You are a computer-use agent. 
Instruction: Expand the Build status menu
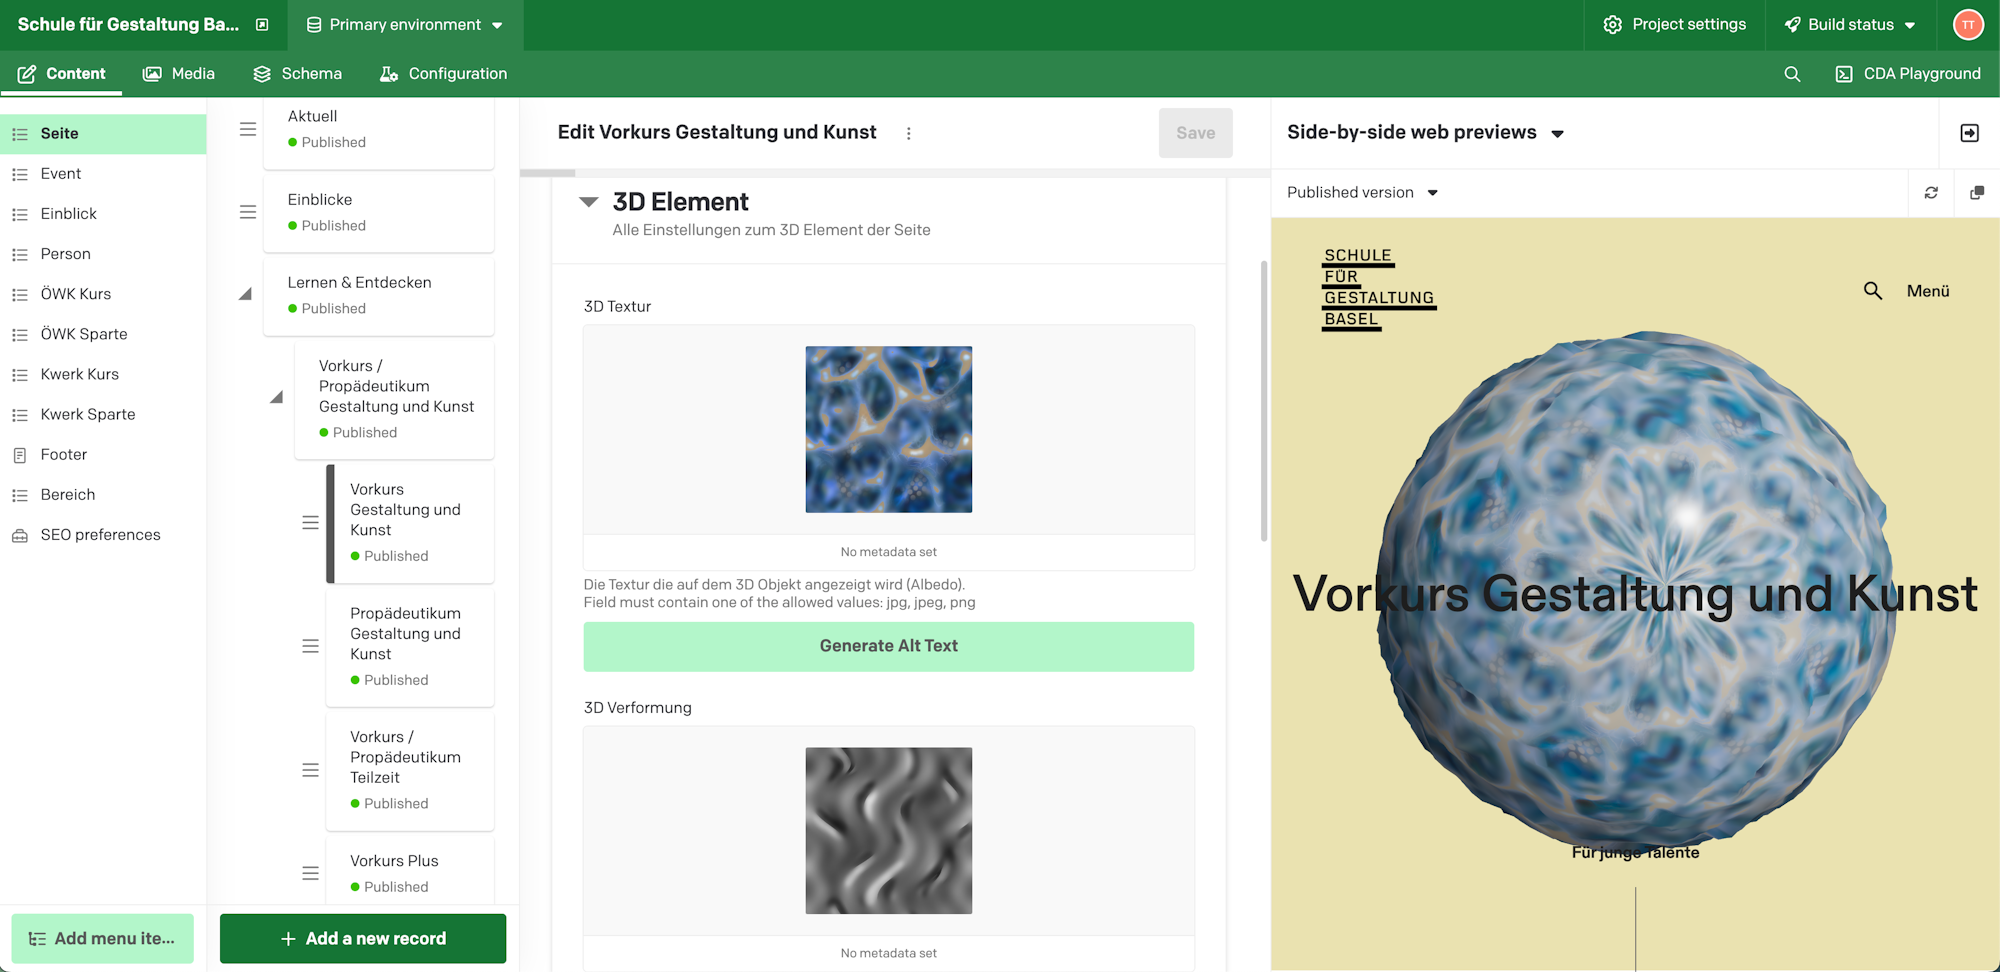(x=1850, y=25)
